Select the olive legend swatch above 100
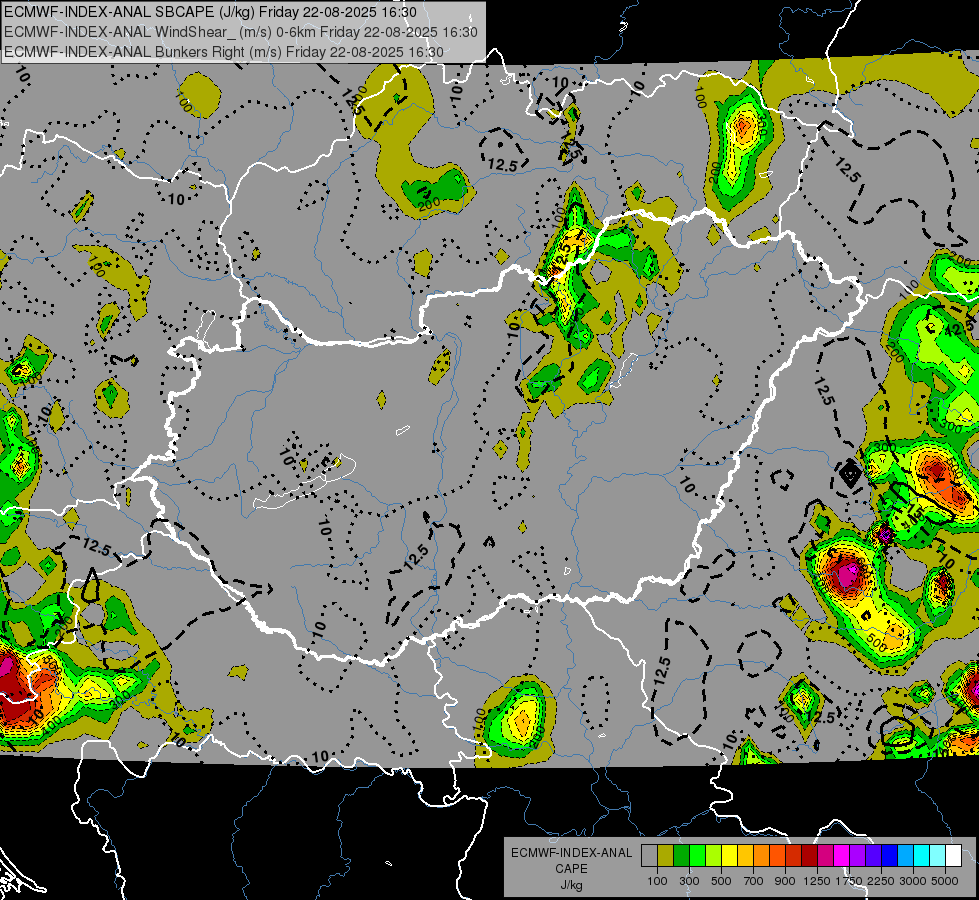This screenshot has height=900, width=979. (666, 856)
